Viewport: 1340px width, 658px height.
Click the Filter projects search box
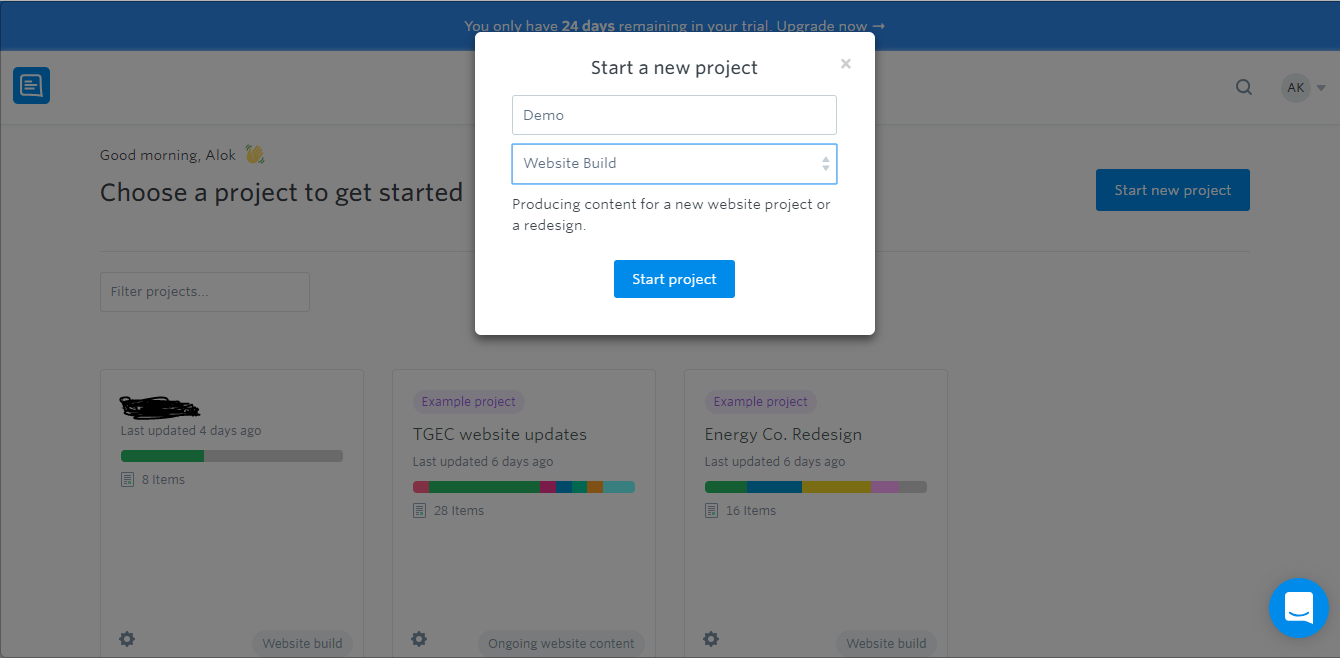tap(204, 291)
